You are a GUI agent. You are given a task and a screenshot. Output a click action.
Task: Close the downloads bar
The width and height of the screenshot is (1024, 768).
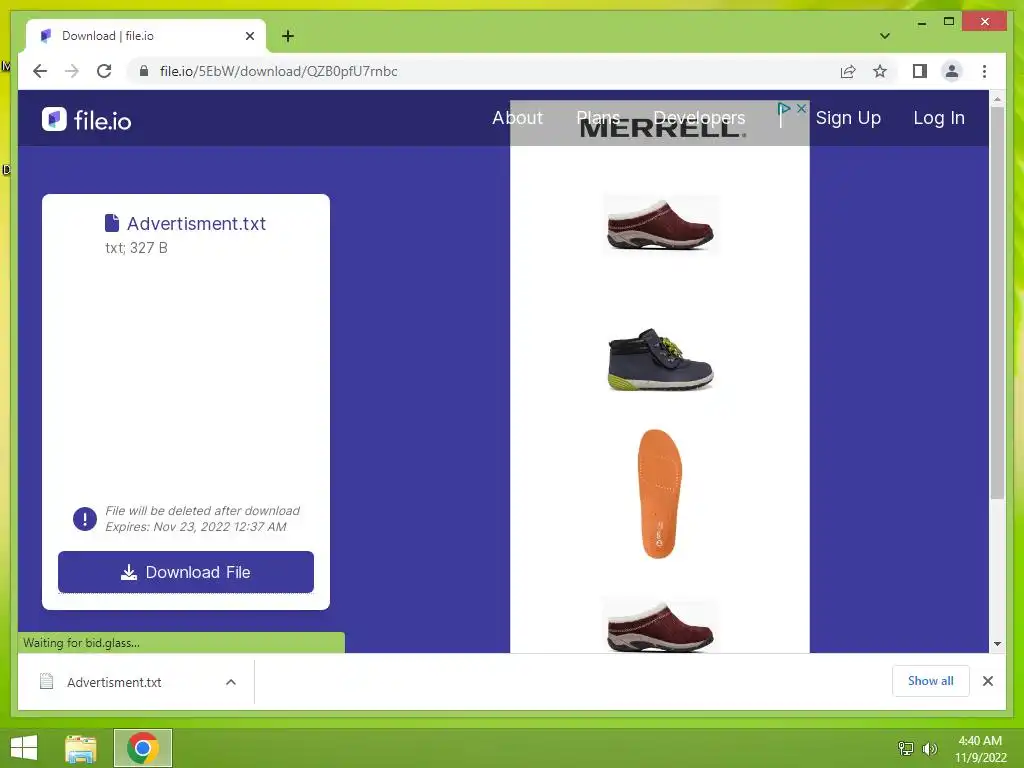[987, 681]
